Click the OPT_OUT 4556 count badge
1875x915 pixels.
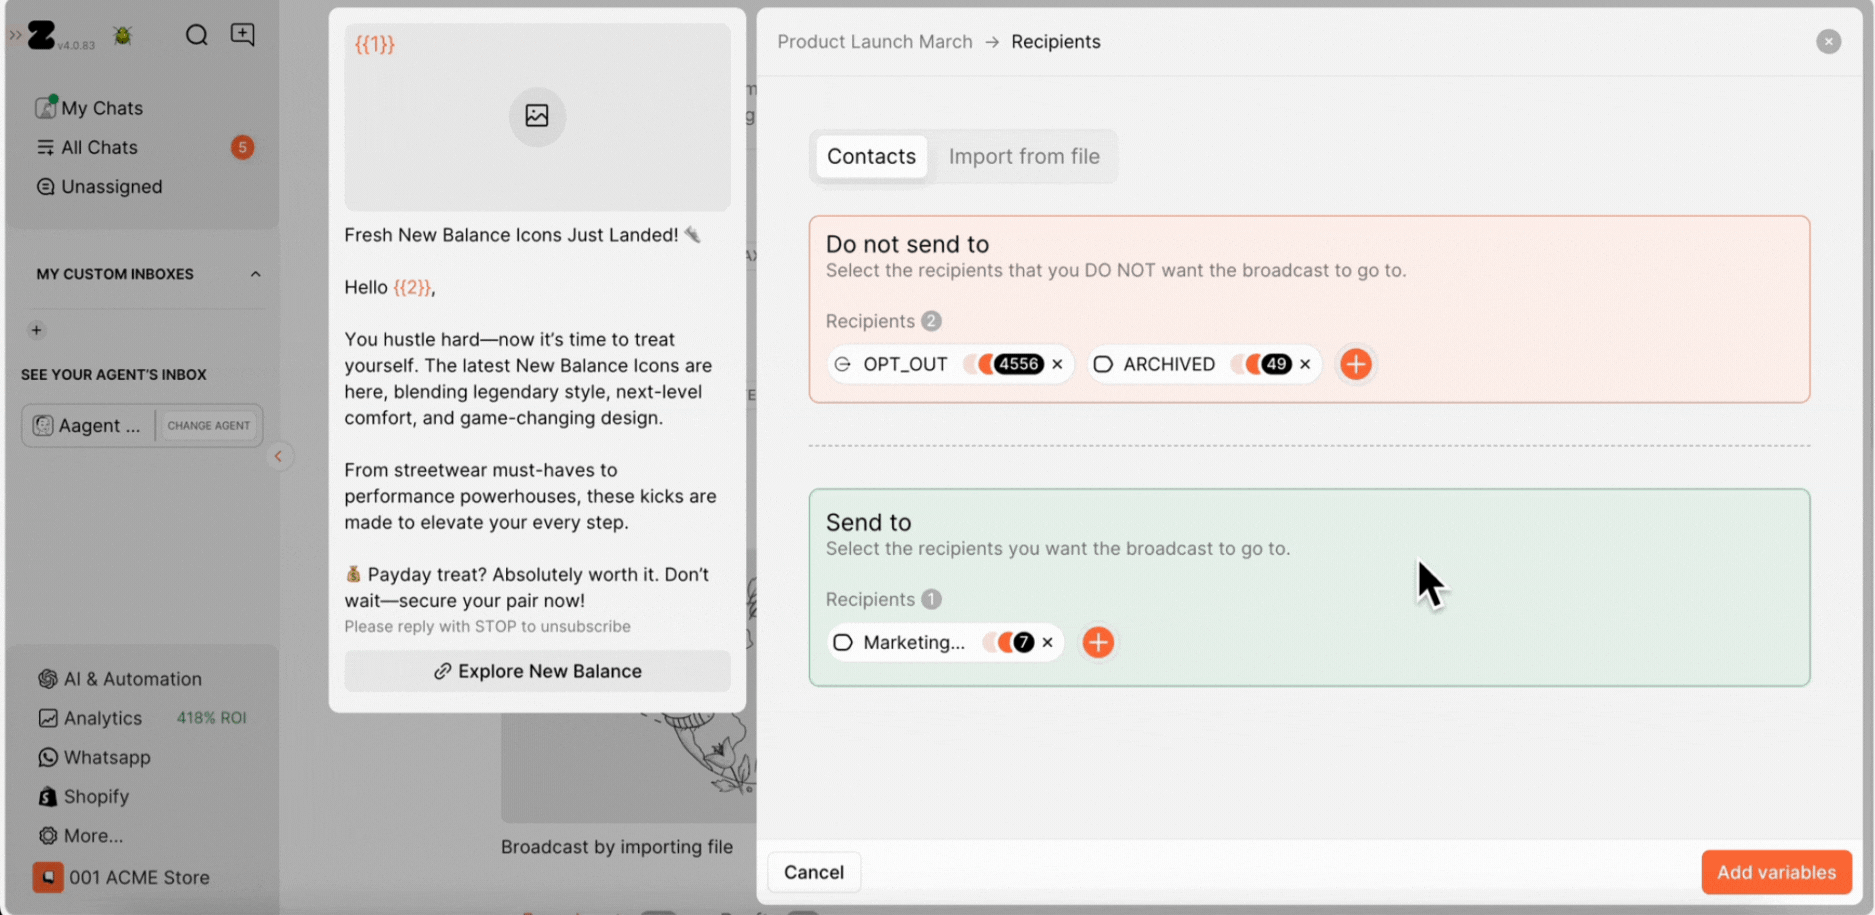(1018, 364)
